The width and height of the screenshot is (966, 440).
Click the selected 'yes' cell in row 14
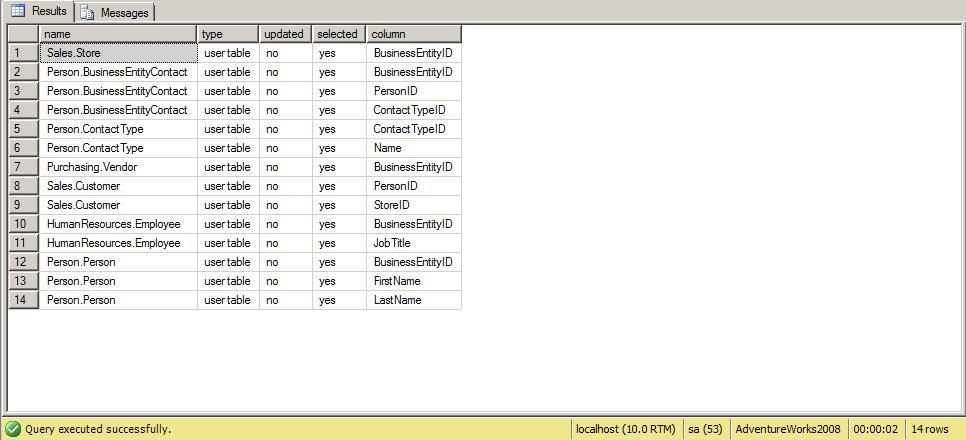coord(339,300)
